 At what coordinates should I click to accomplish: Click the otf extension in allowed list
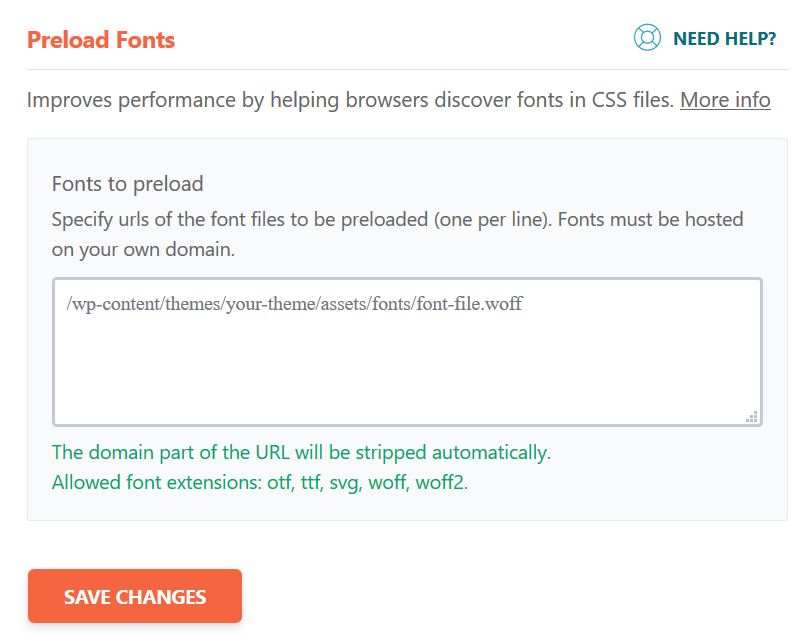279,482
